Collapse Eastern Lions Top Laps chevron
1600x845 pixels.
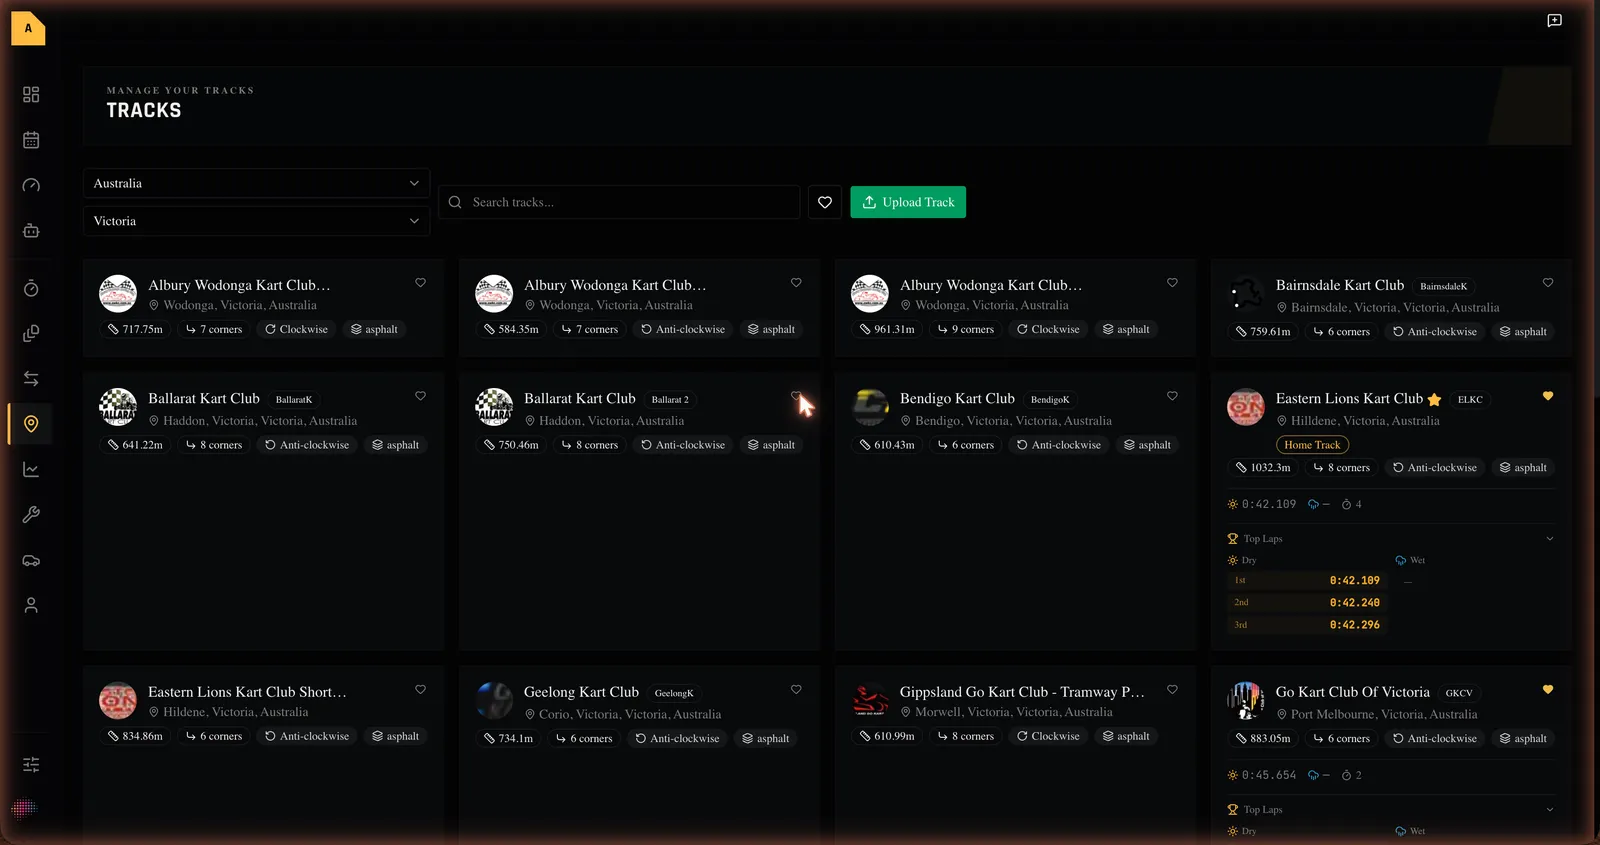pyautogui.click(x=1550, y=539)
